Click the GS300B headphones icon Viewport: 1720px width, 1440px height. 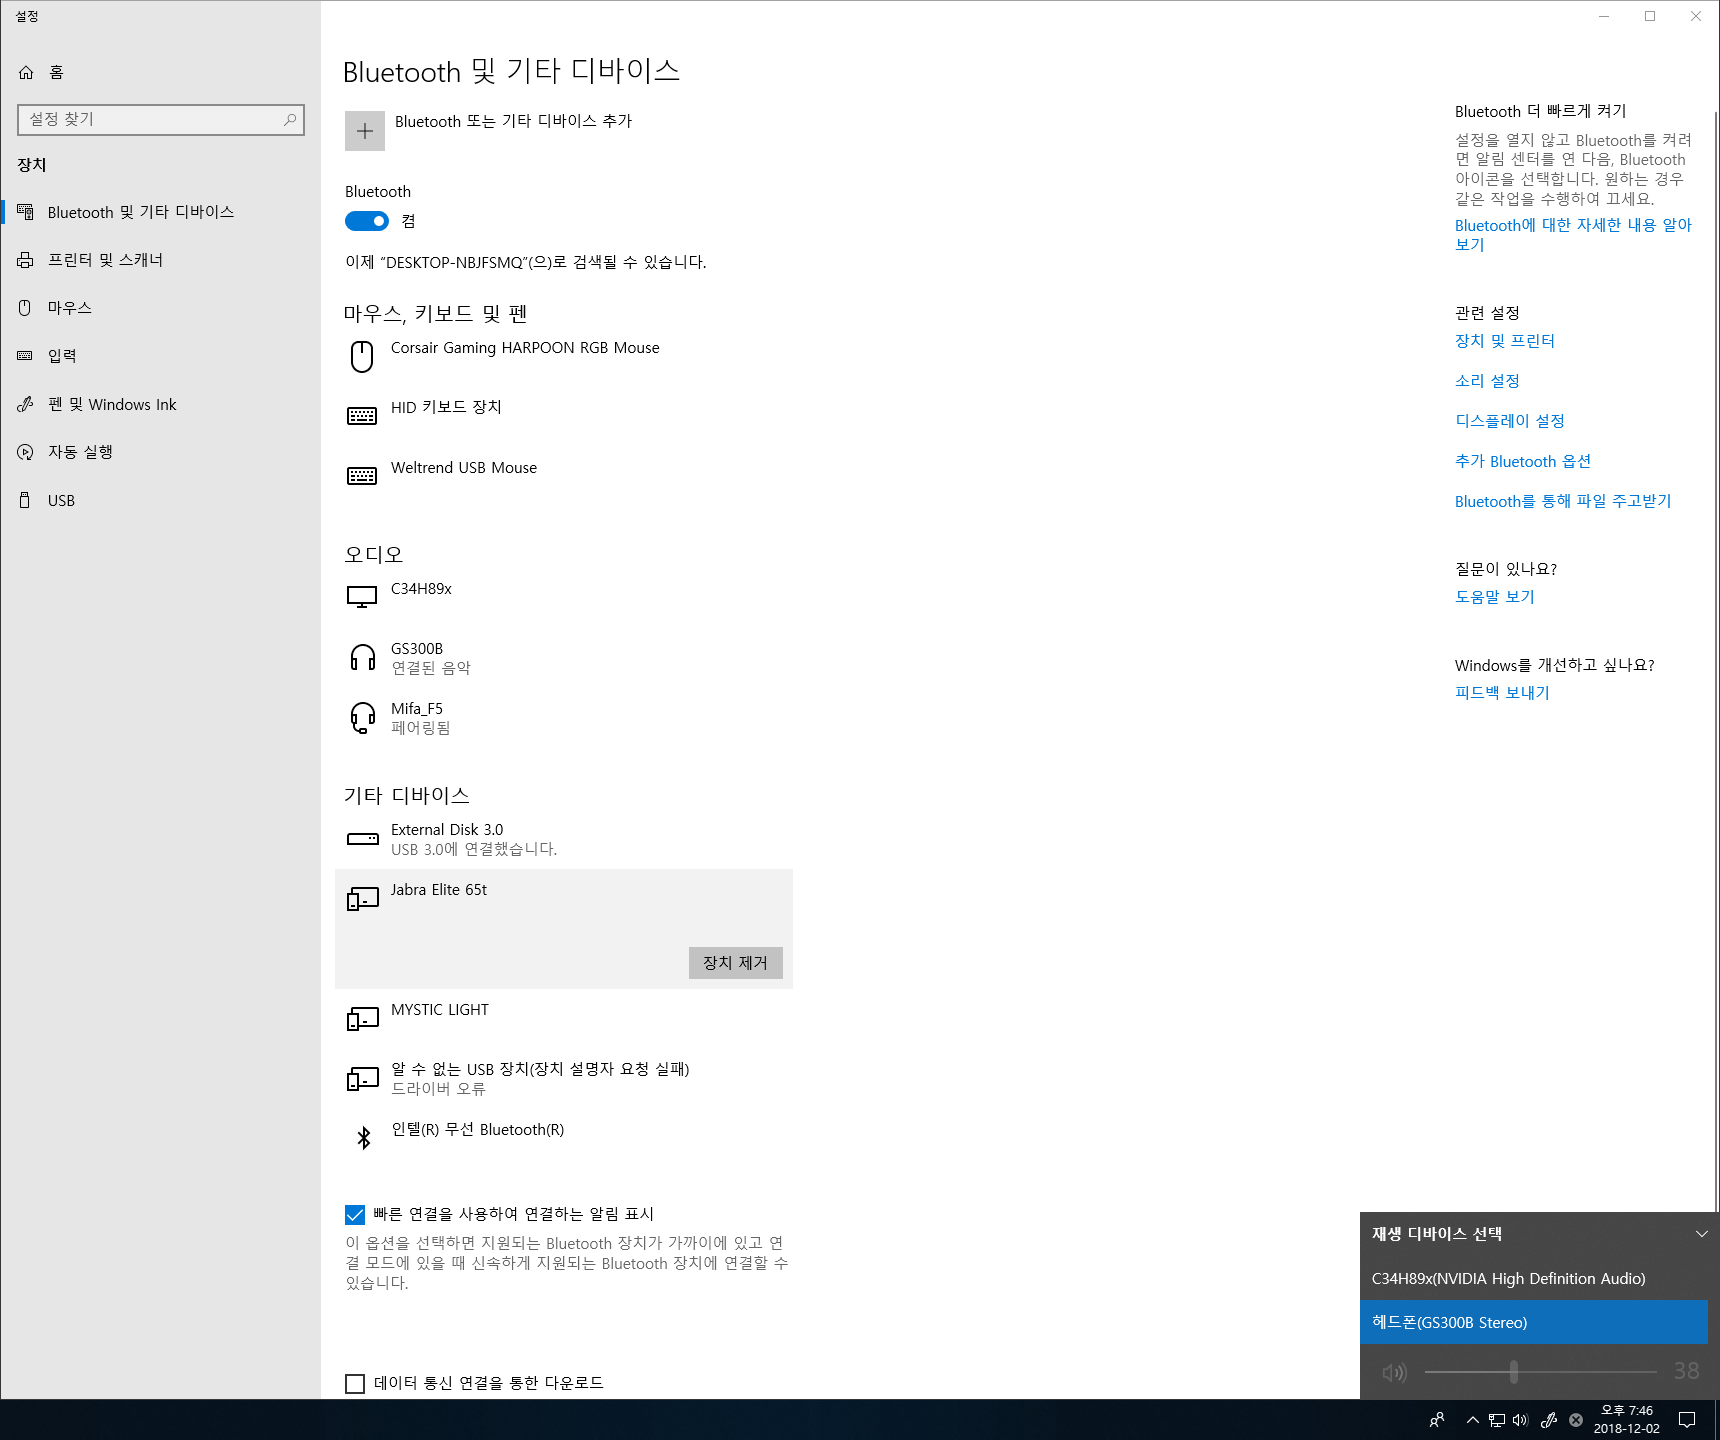(362, 657)
